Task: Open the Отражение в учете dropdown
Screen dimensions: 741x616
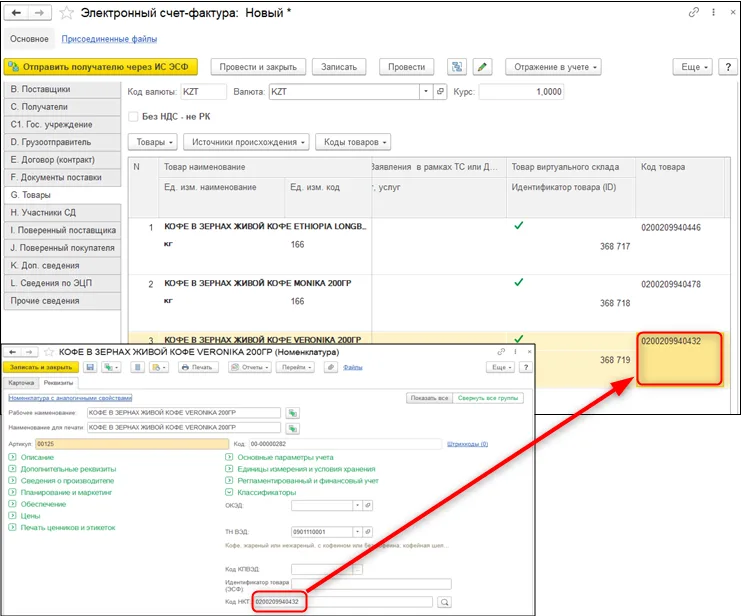Action: pos(553,67)
